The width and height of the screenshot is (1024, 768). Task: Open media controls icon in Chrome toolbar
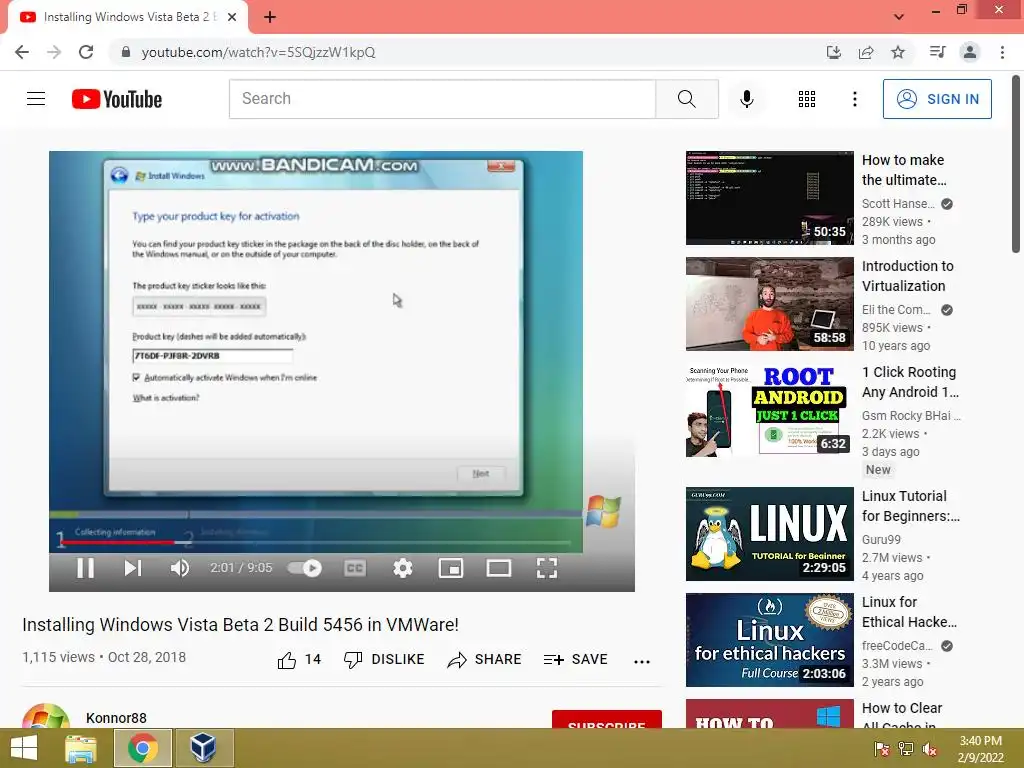coord(938,52)
